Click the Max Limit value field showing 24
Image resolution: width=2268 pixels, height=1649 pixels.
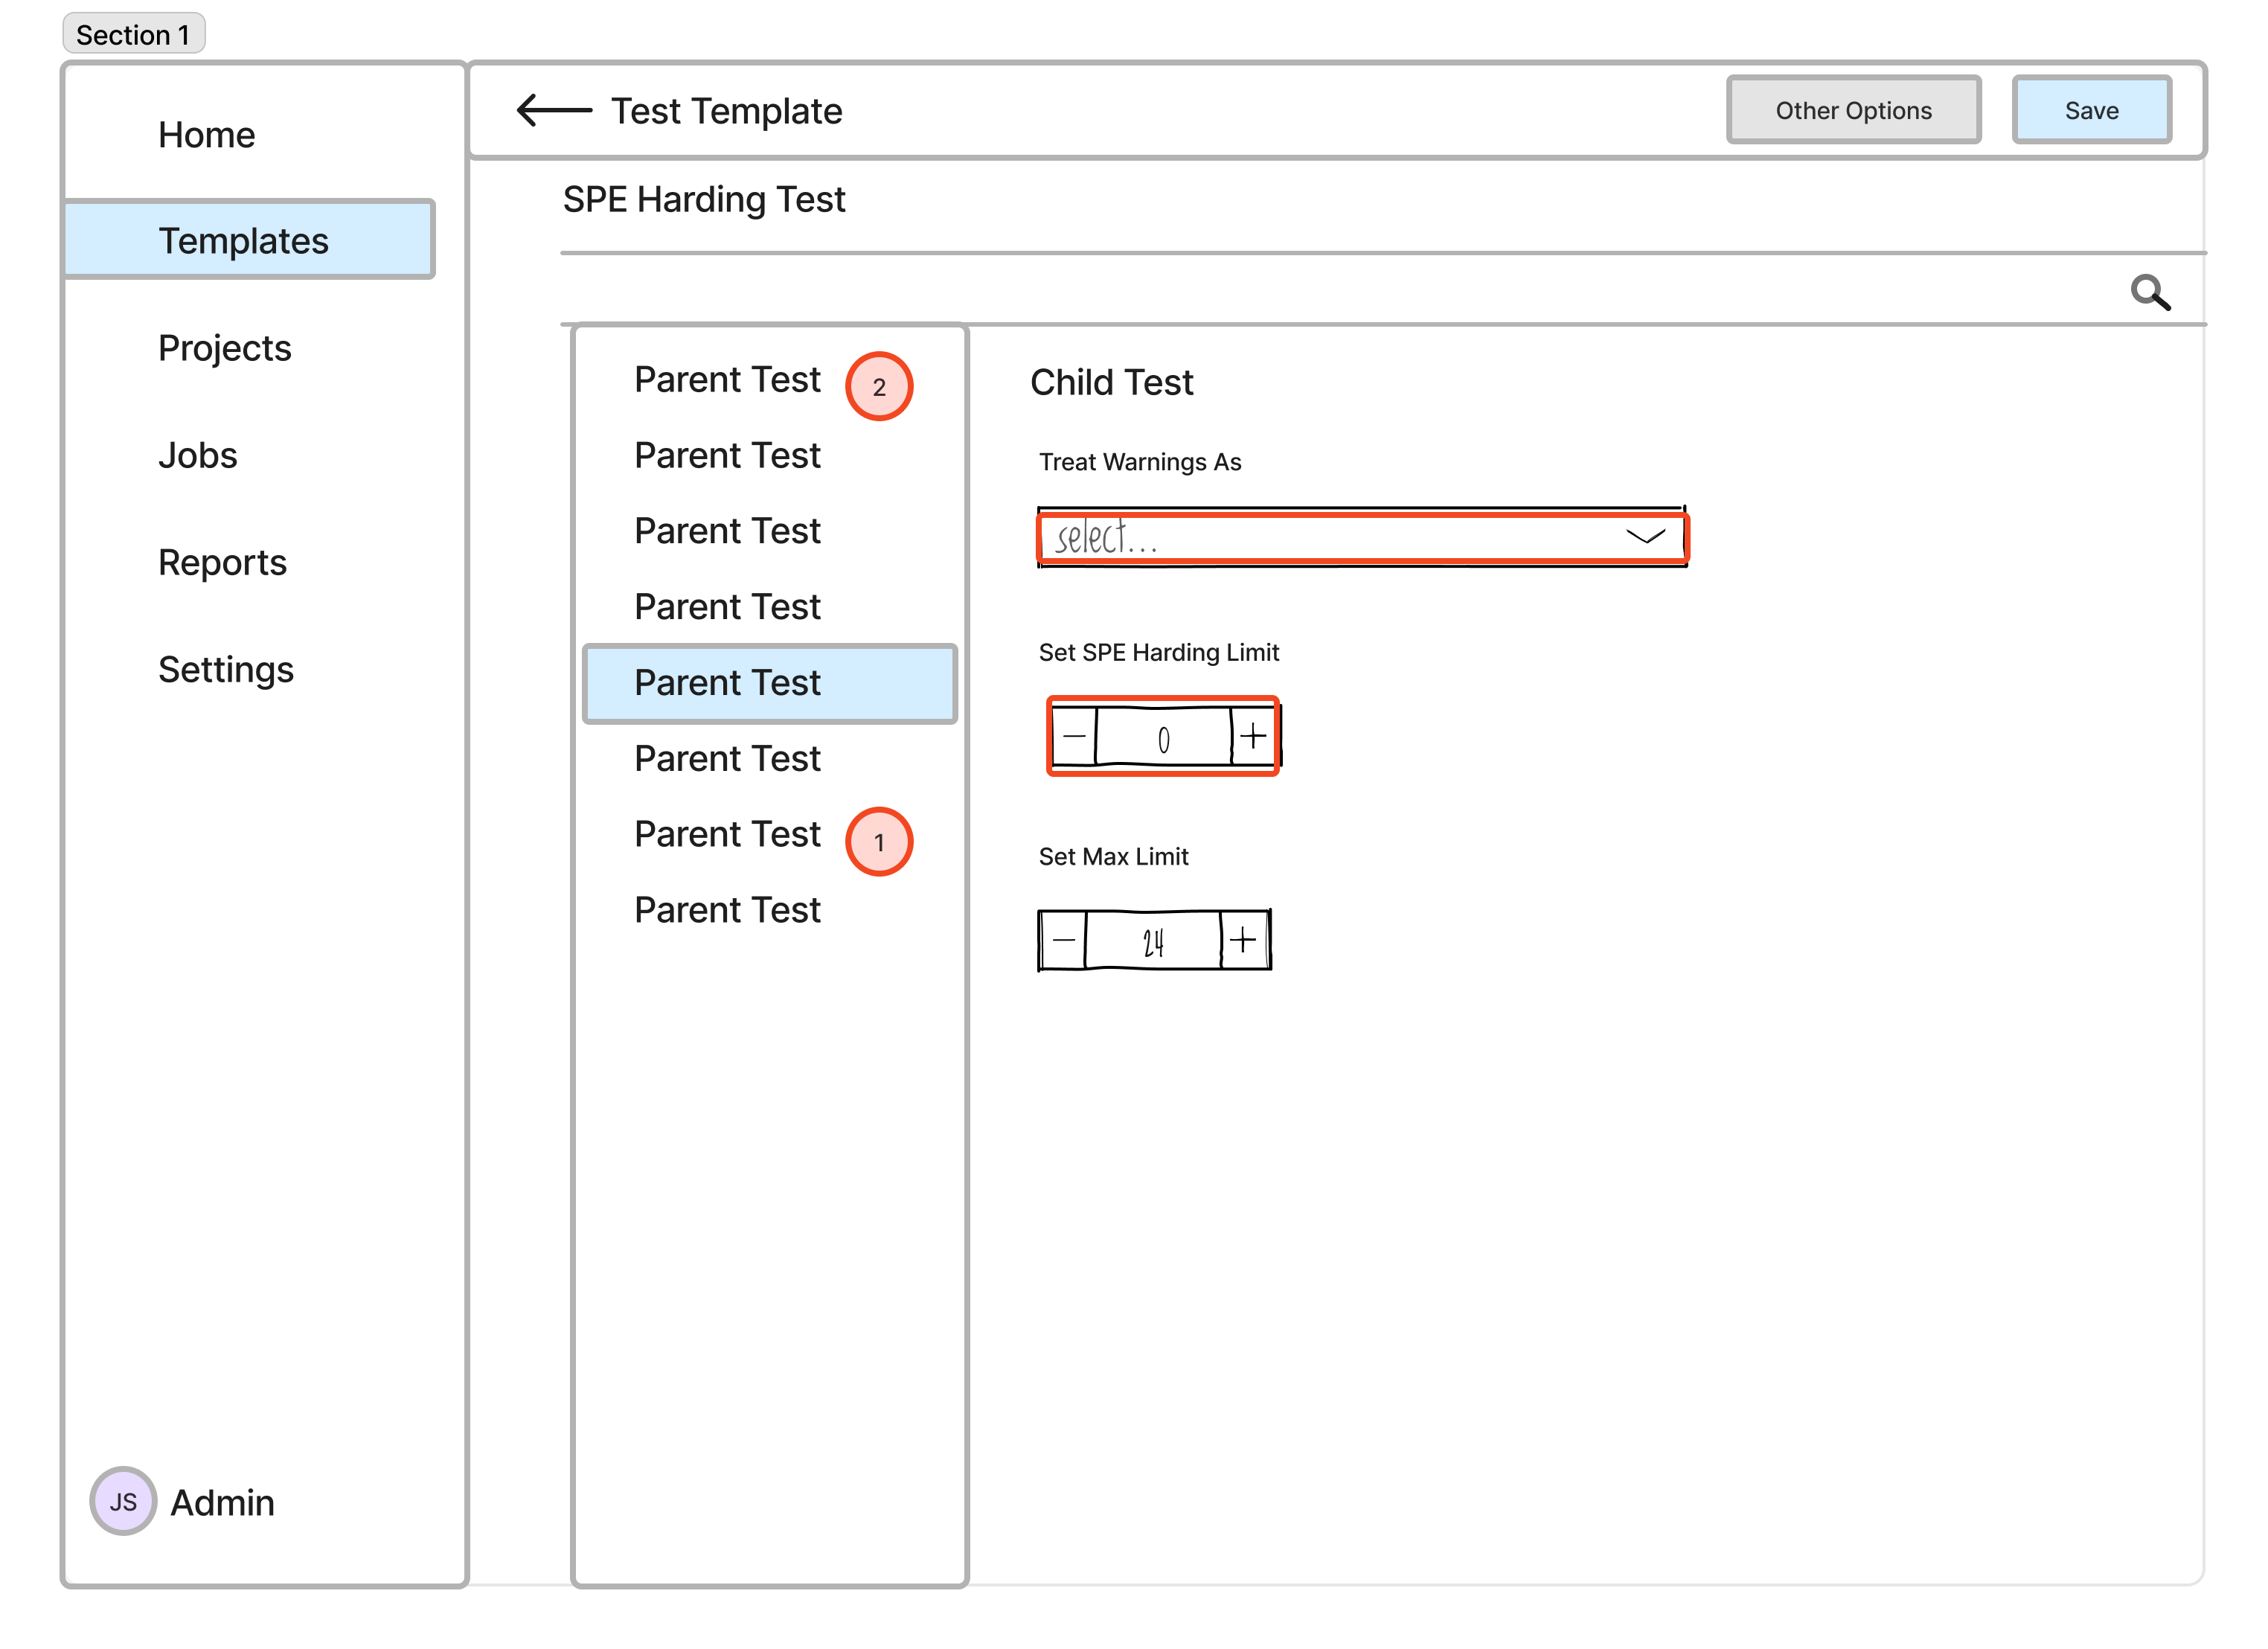click(1153, 940)
